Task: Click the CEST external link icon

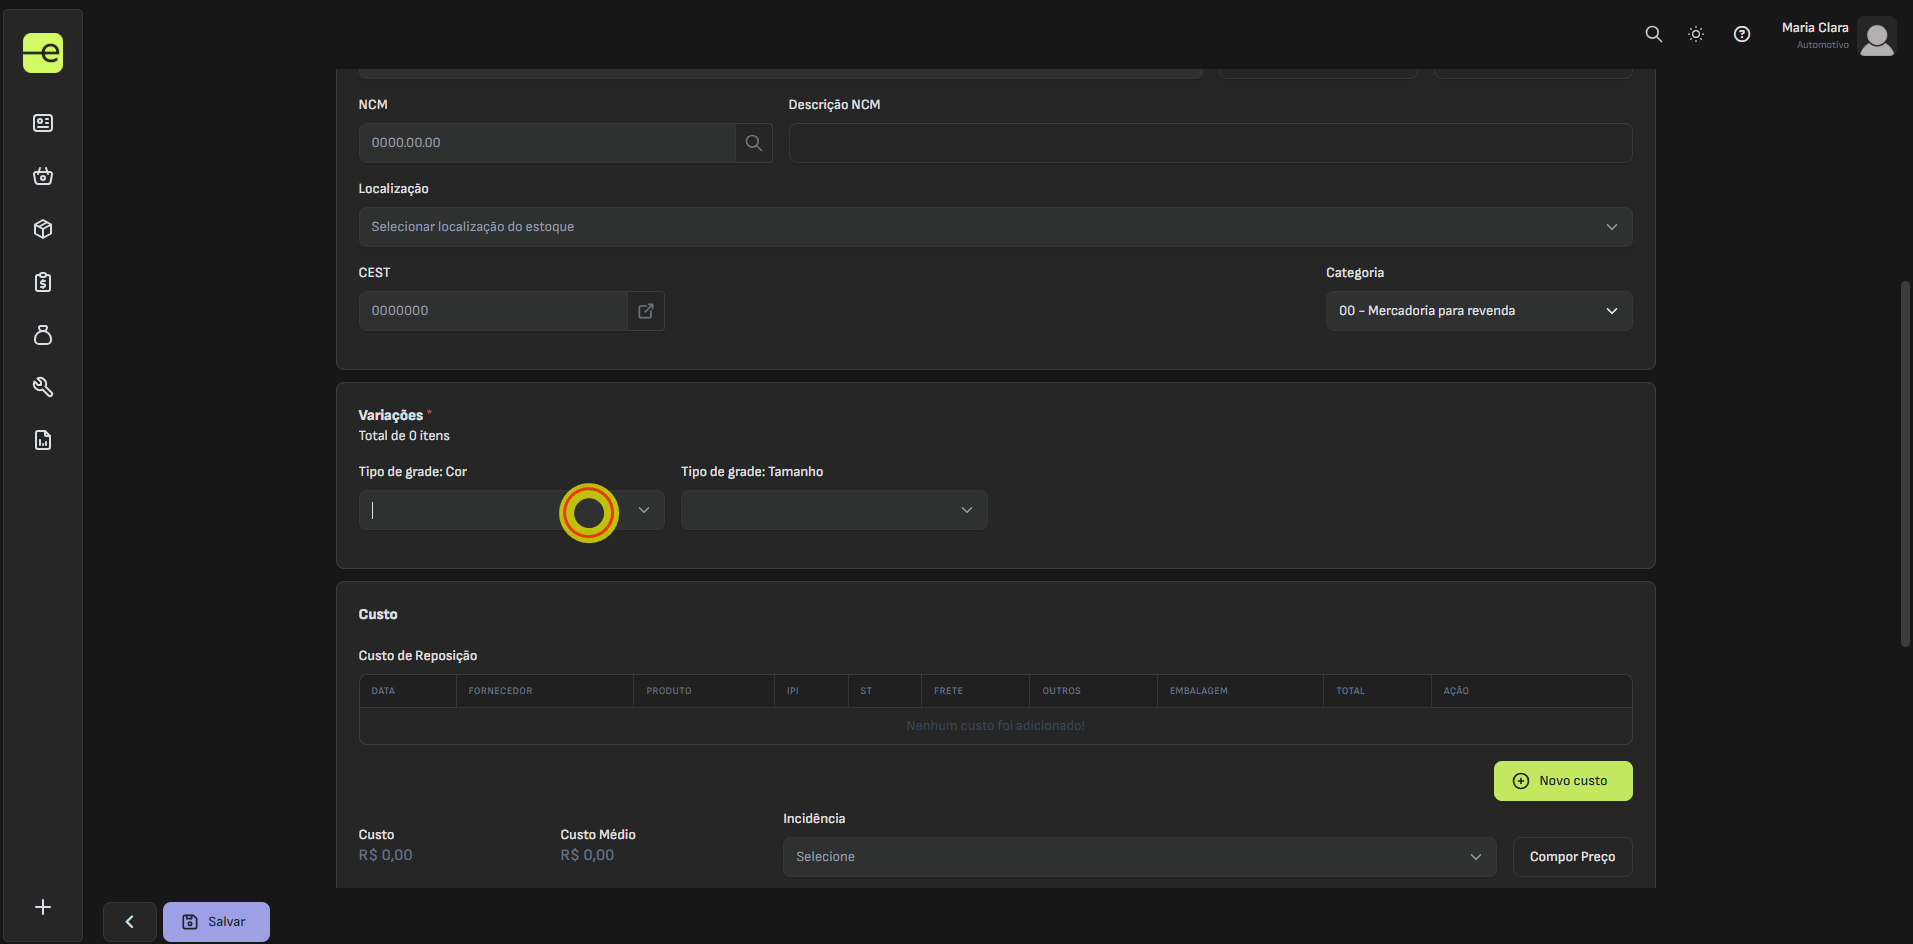Action: (646, 311)
